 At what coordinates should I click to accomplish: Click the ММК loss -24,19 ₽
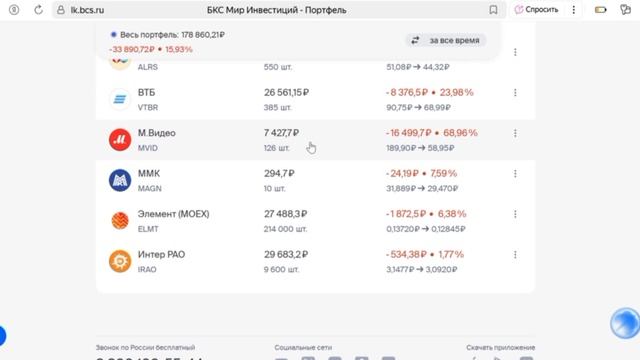(402, 173)
